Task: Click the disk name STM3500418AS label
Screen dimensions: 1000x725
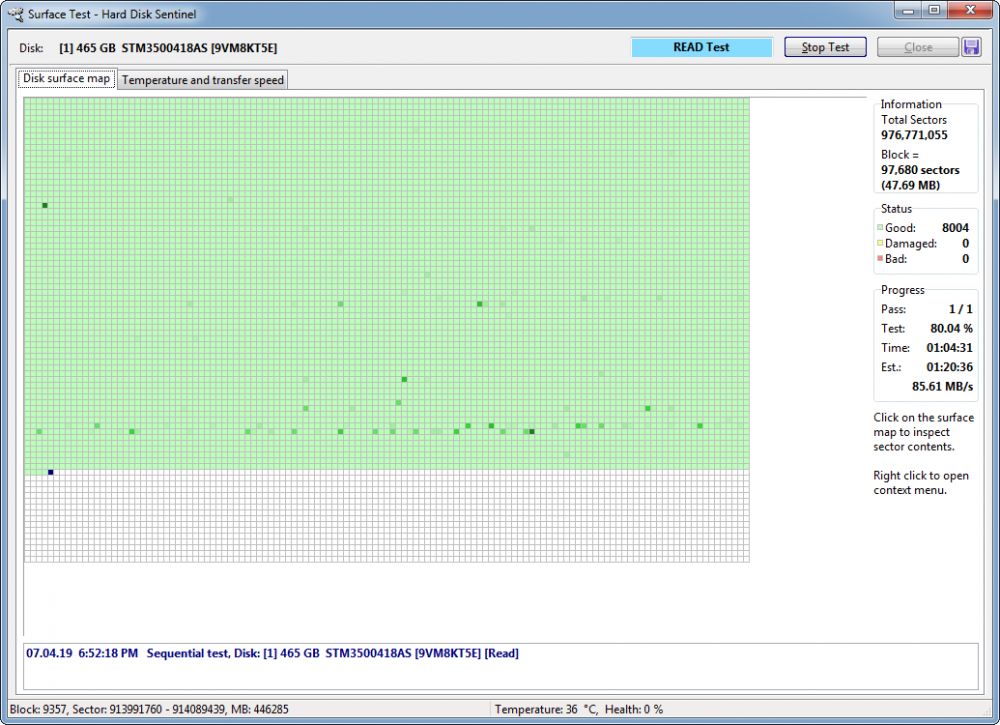Action: point(157,47)
